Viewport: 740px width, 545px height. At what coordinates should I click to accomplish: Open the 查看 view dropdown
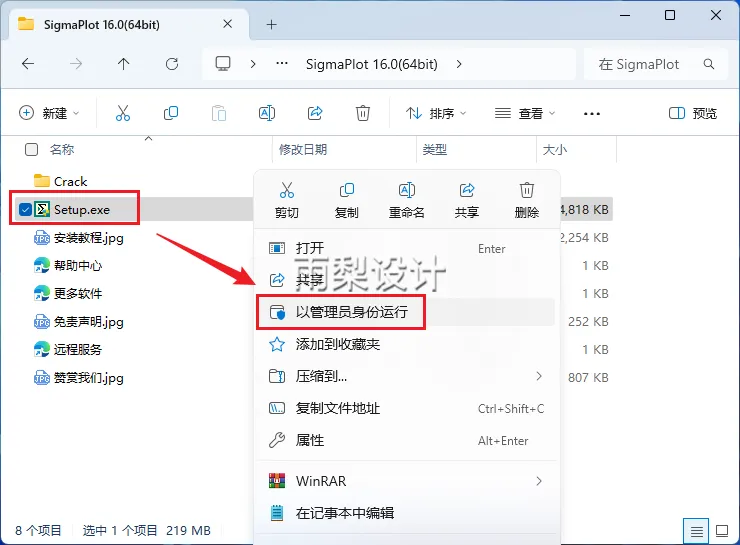click(525, 113)
